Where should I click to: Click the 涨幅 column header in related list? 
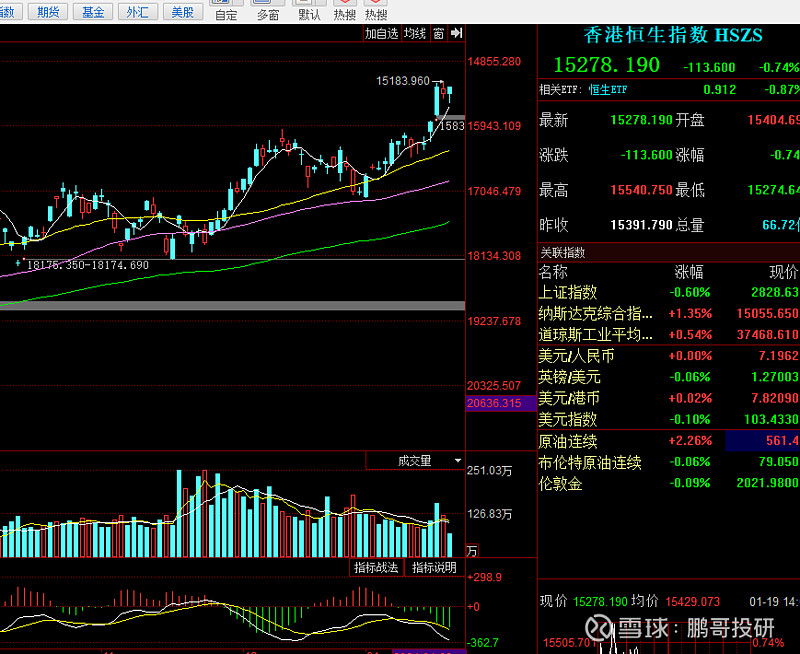(689, 272)
